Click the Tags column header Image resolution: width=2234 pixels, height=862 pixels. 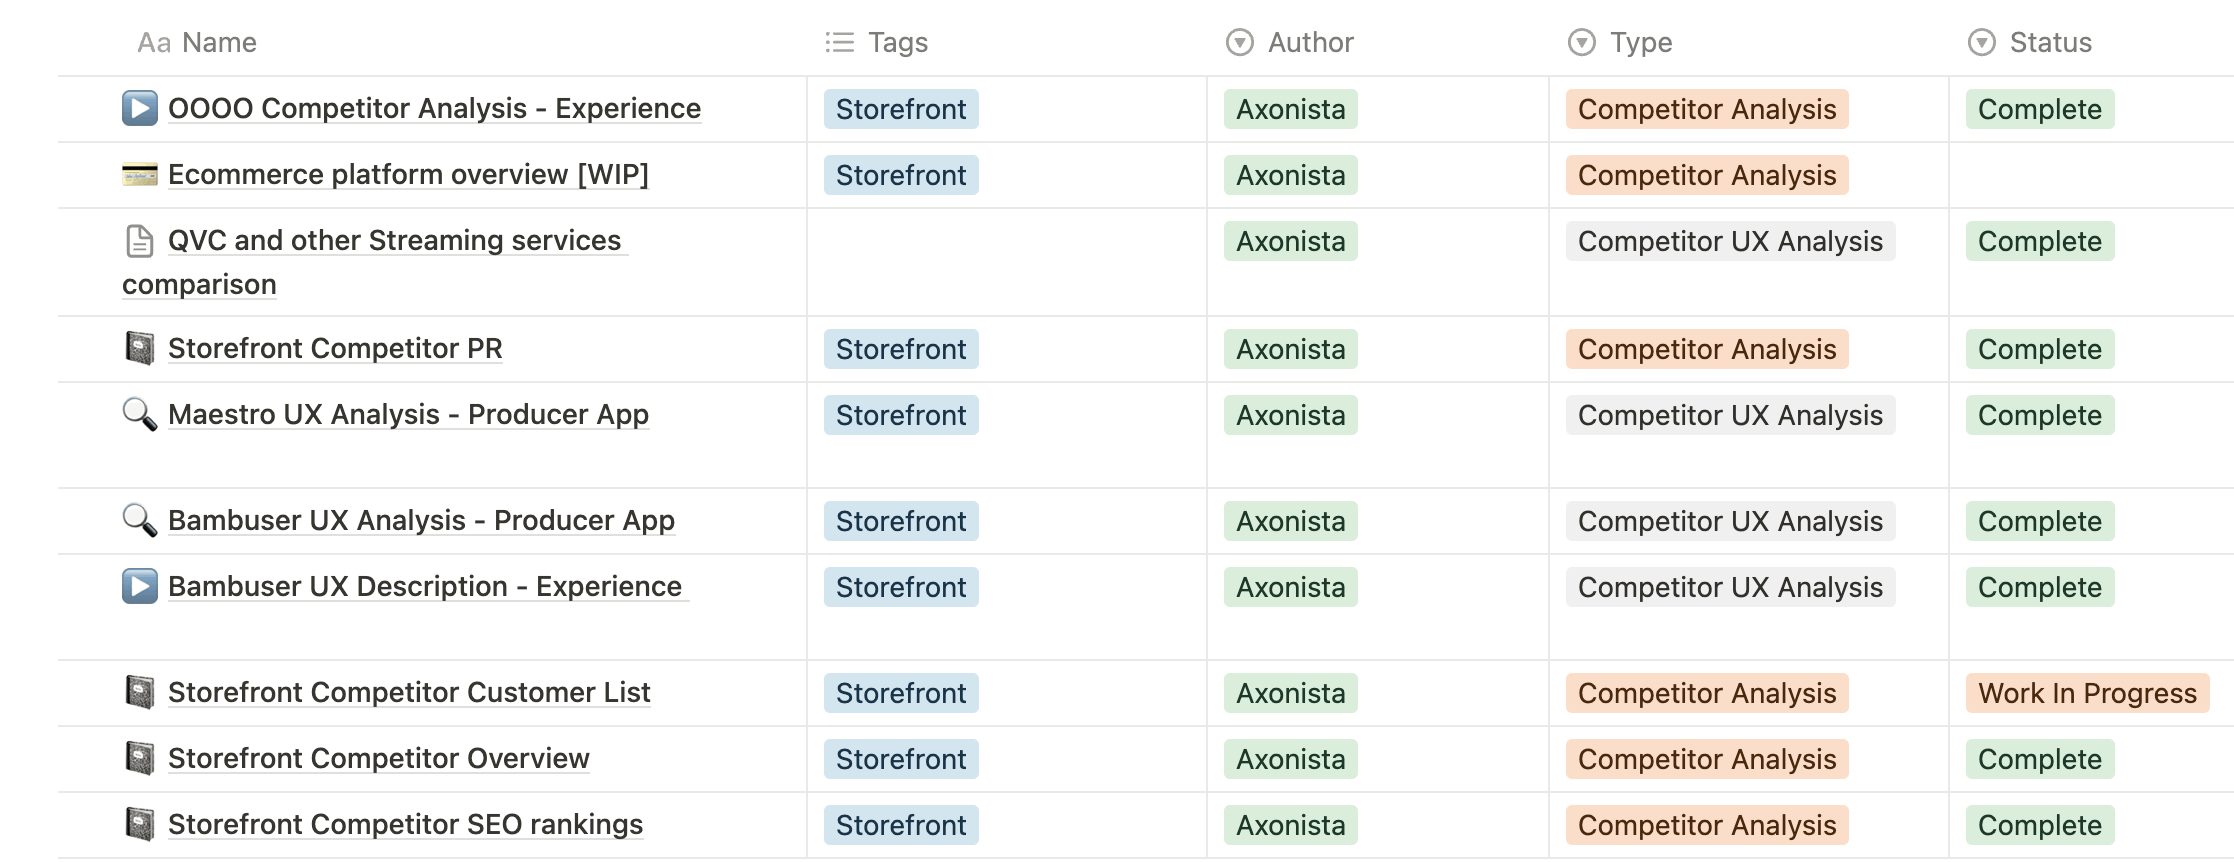pos(877,42)
